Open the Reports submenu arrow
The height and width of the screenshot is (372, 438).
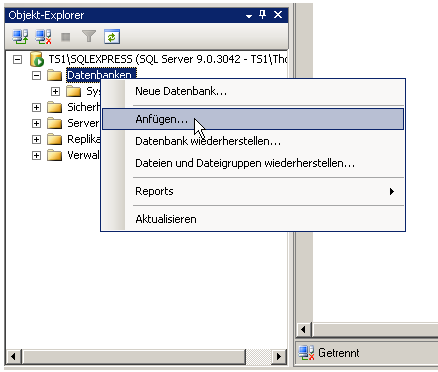click(392, 191)
